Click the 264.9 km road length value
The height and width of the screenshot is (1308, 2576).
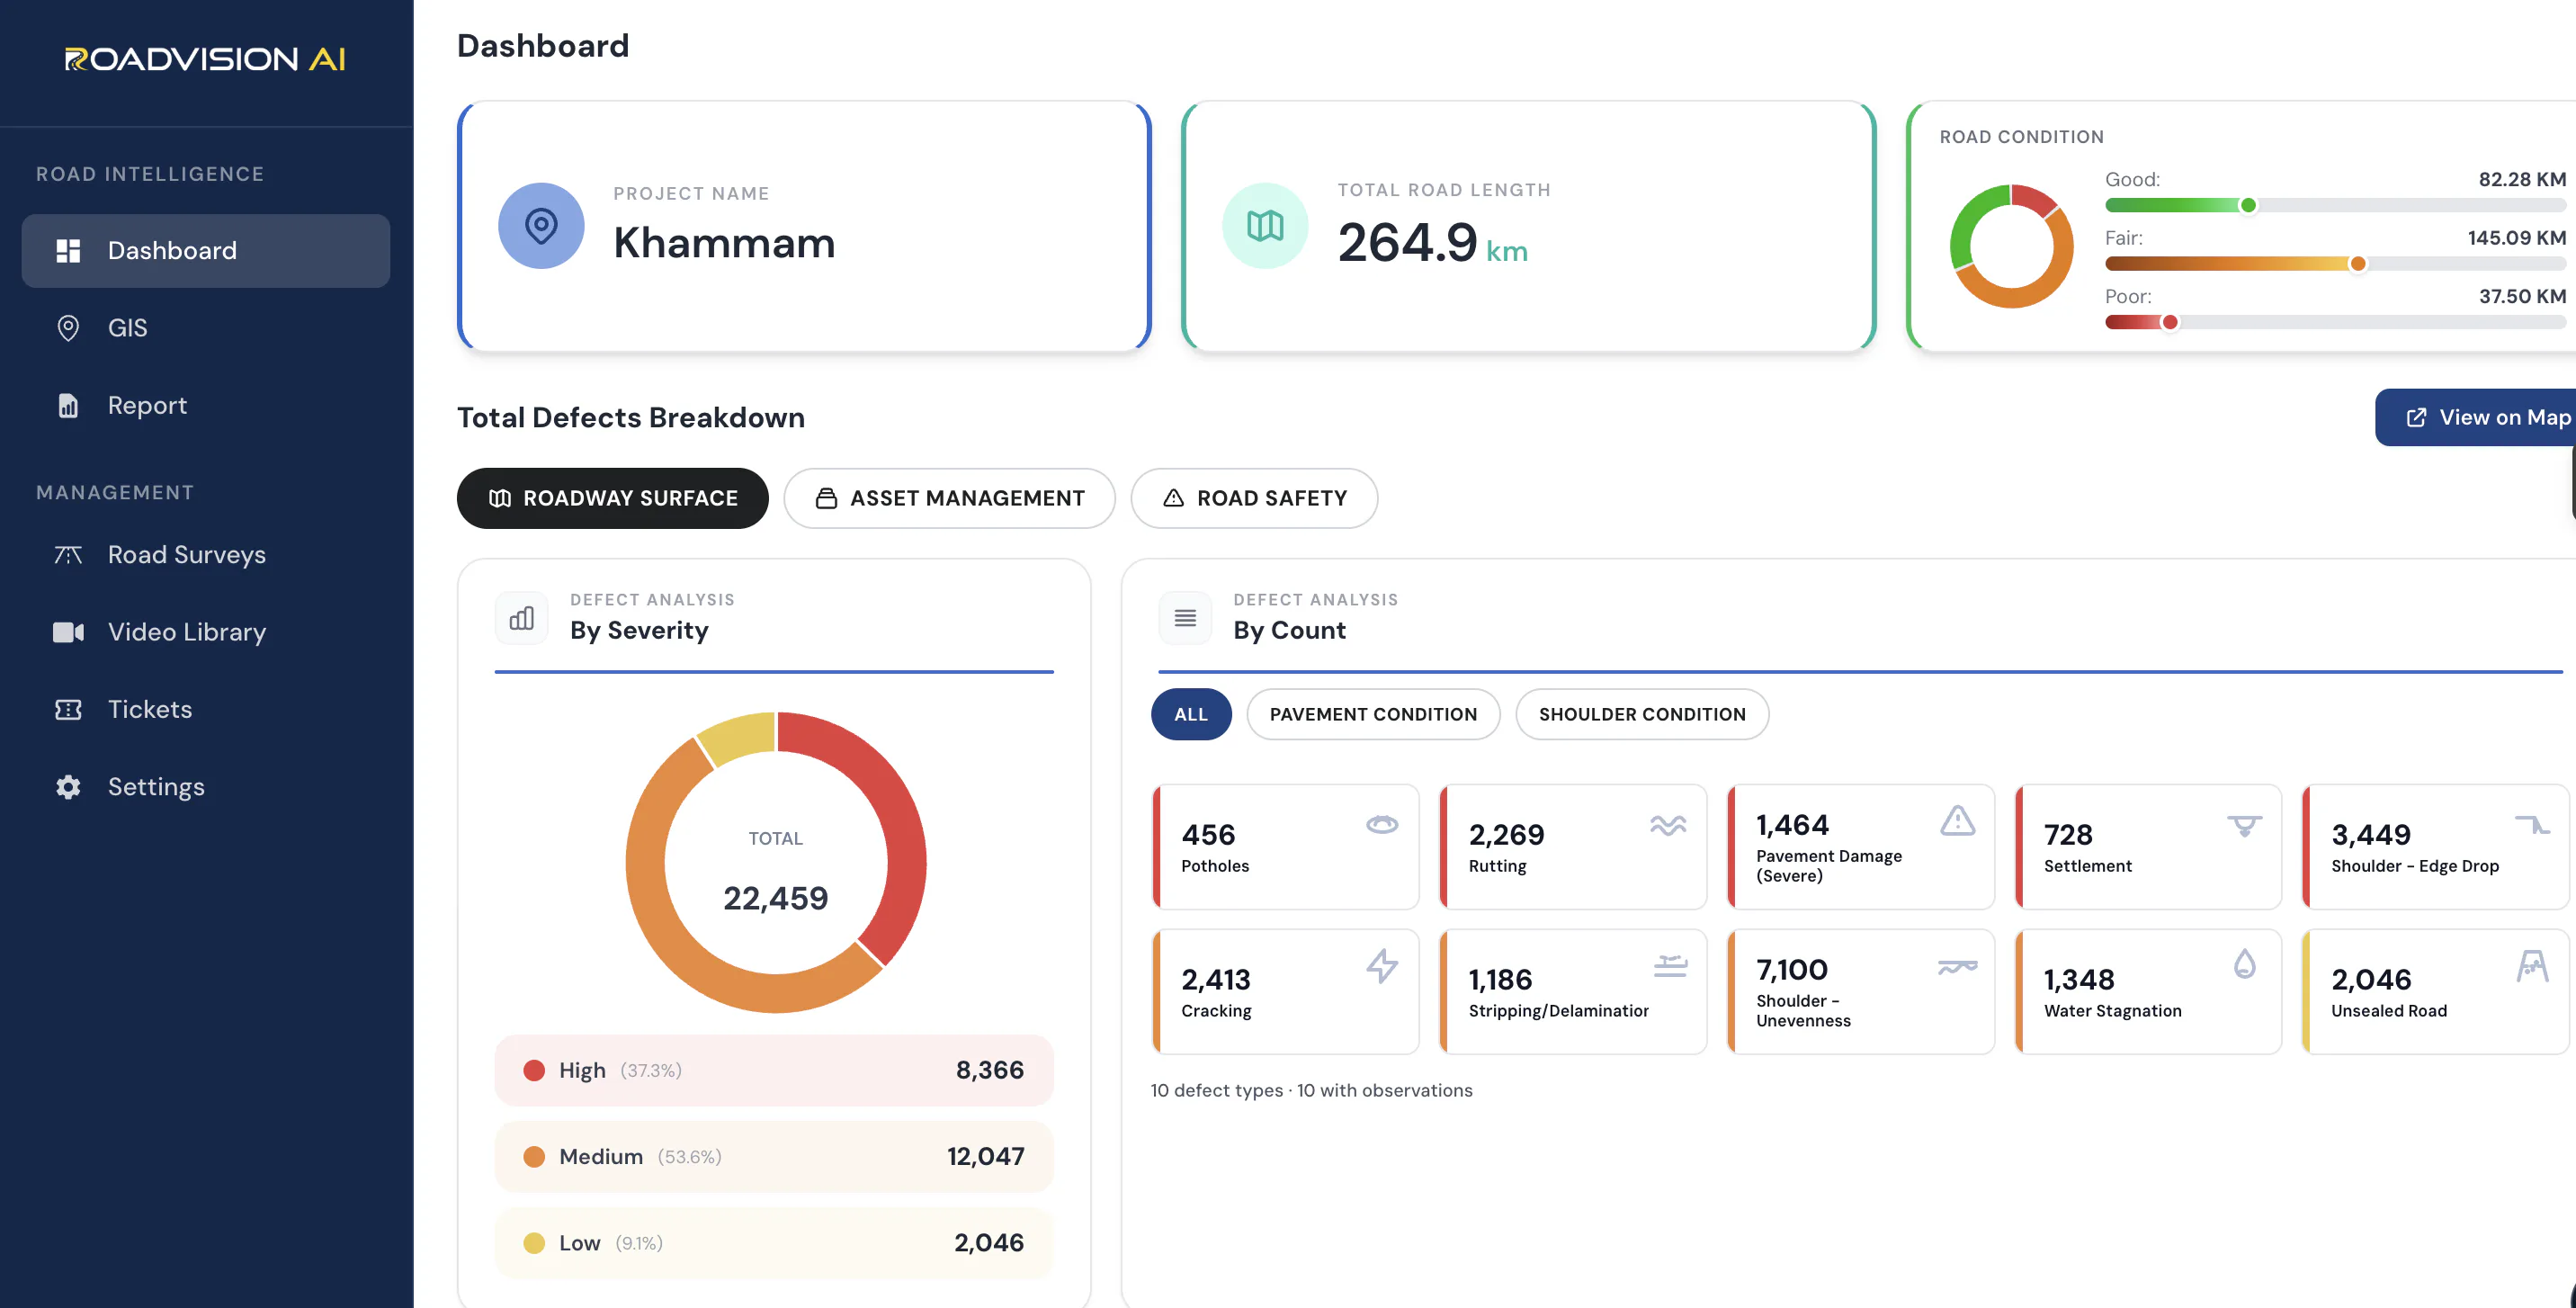1432,243
